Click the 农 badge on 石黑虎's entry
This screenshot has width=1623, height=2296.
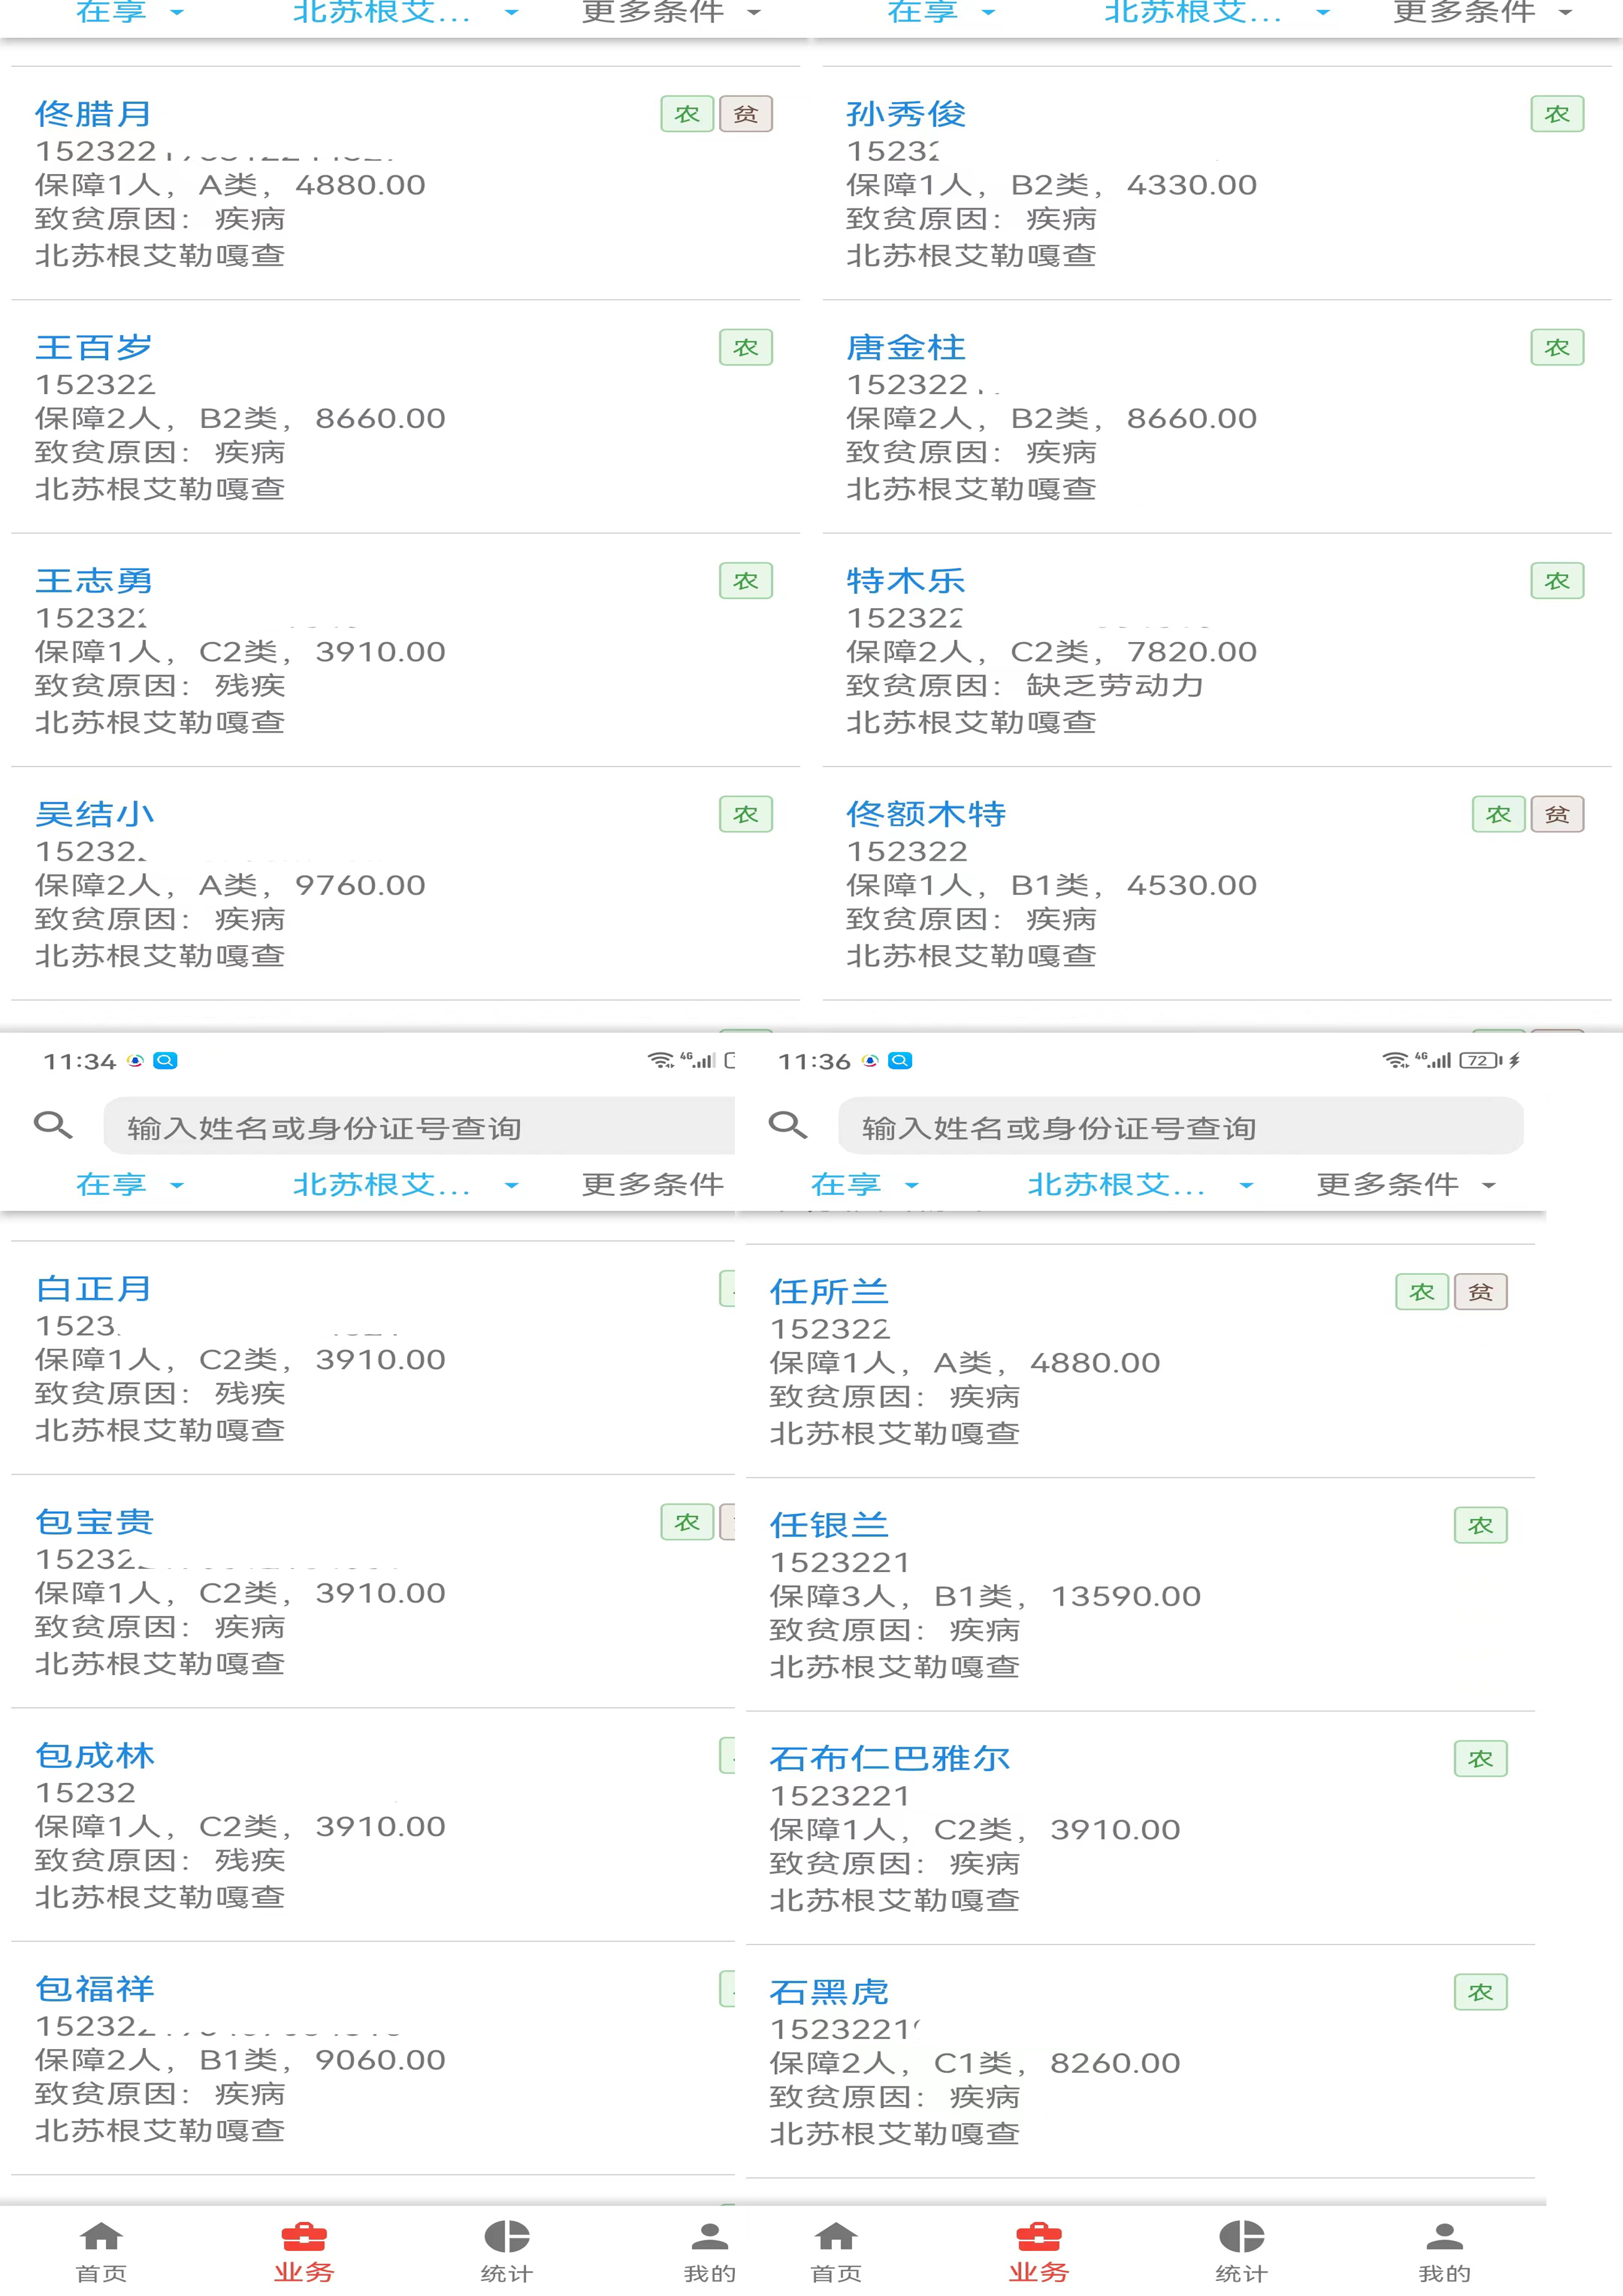coord(1480,1992)
